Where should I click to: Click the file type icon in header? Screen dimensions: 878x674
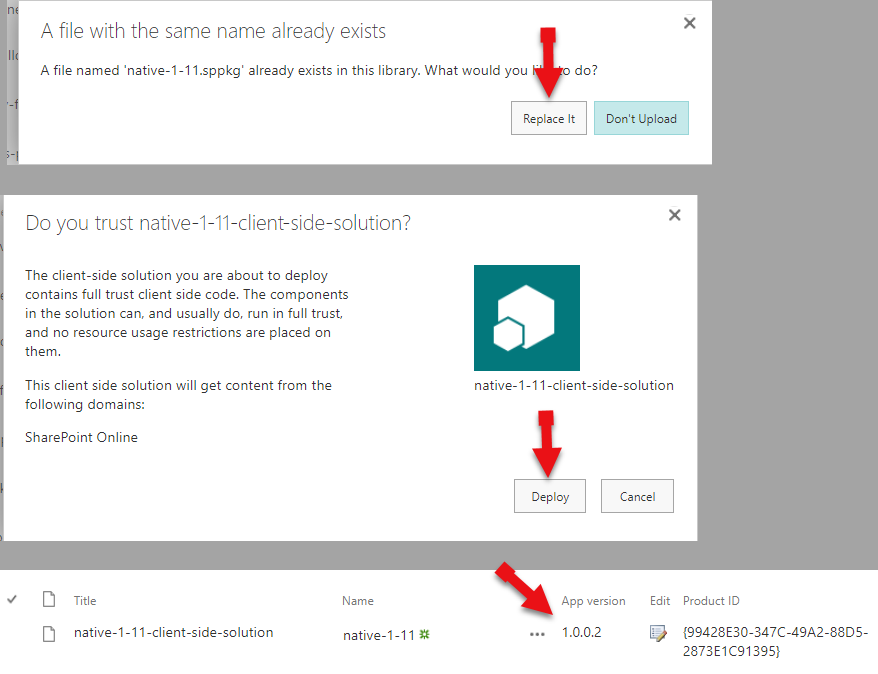(x=49, y=600)
